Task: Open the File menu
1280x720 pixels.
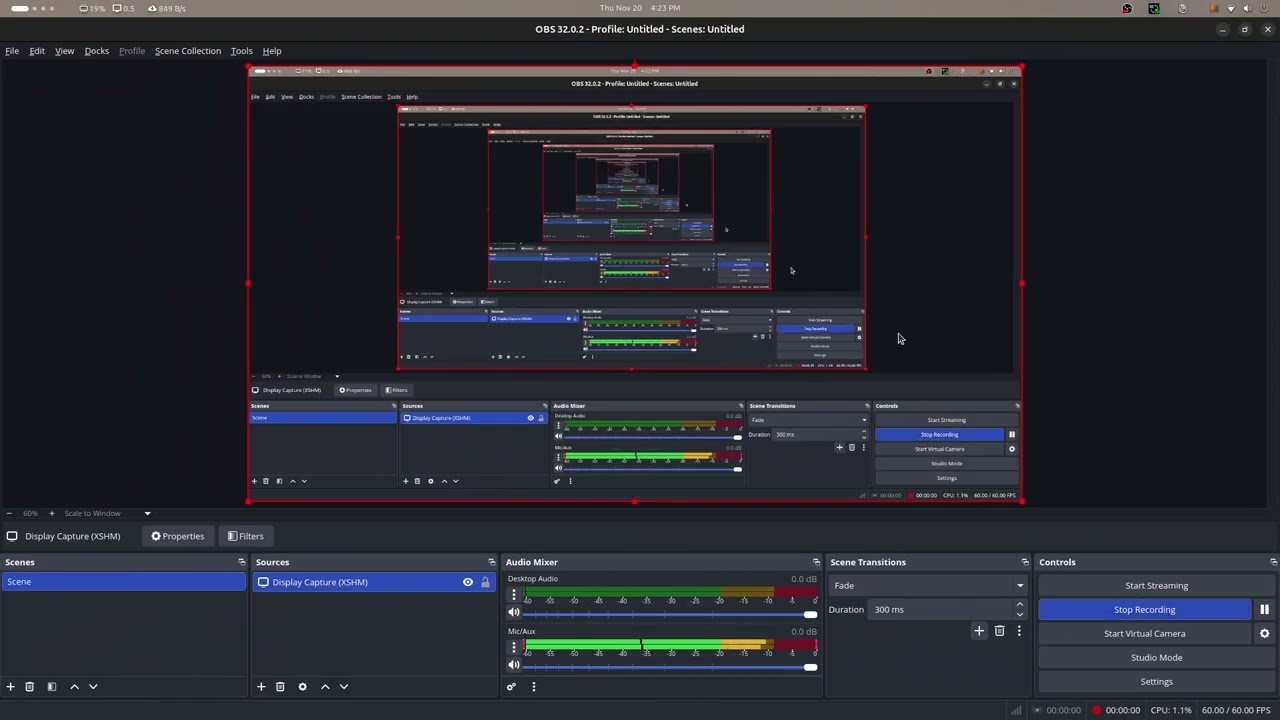Action: pos(12,51)
